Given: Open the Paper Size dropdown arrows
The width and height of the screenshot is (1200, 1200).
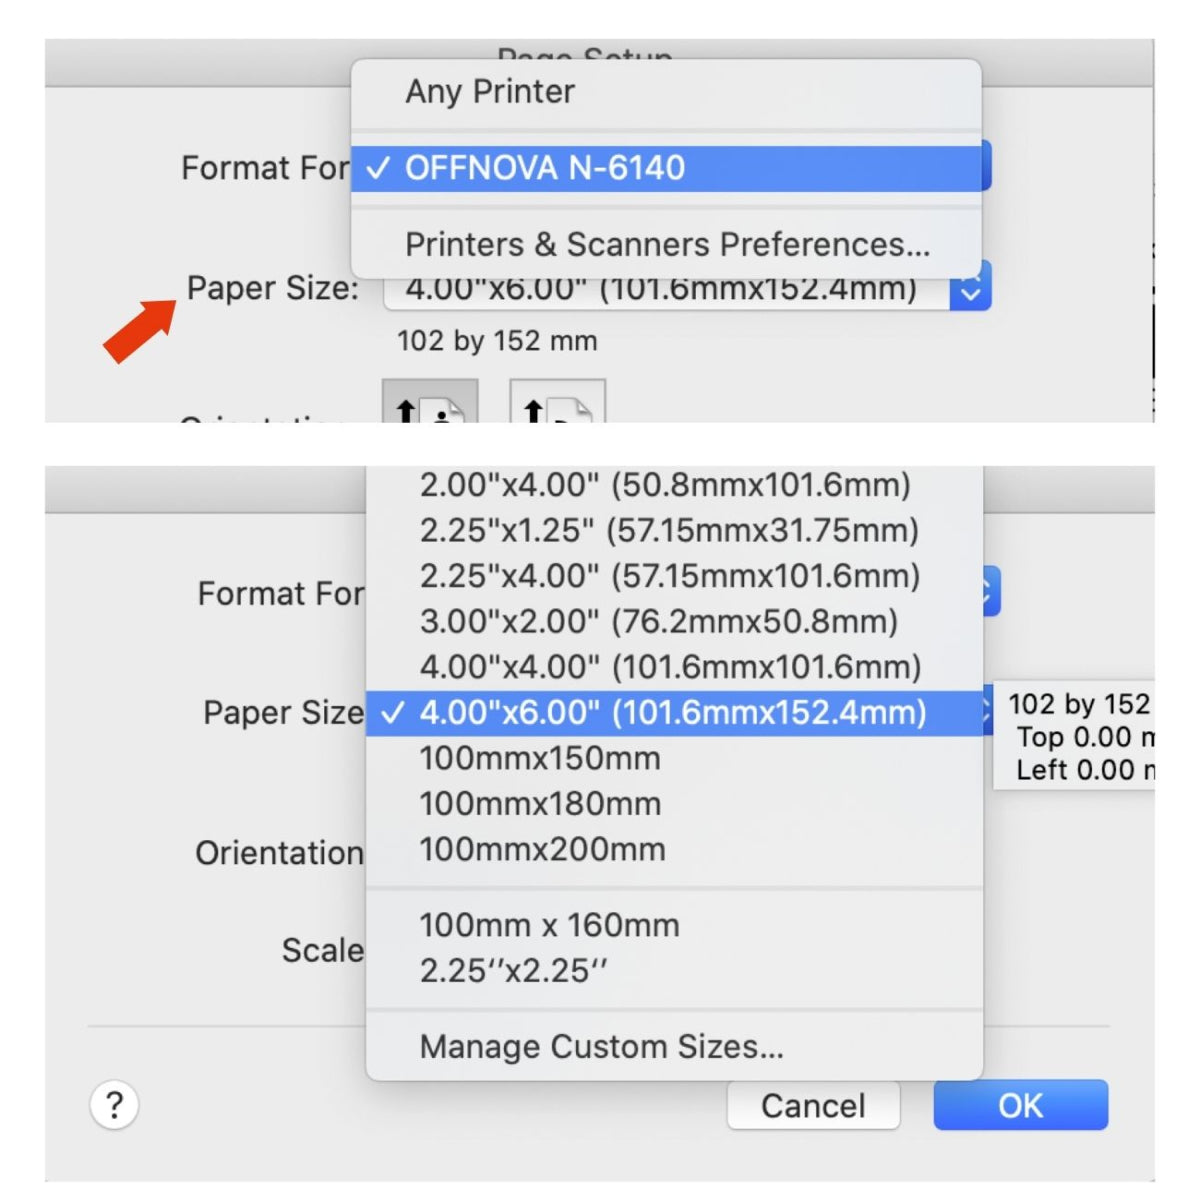Looking at the screenshot, I should tap(969, 286).
